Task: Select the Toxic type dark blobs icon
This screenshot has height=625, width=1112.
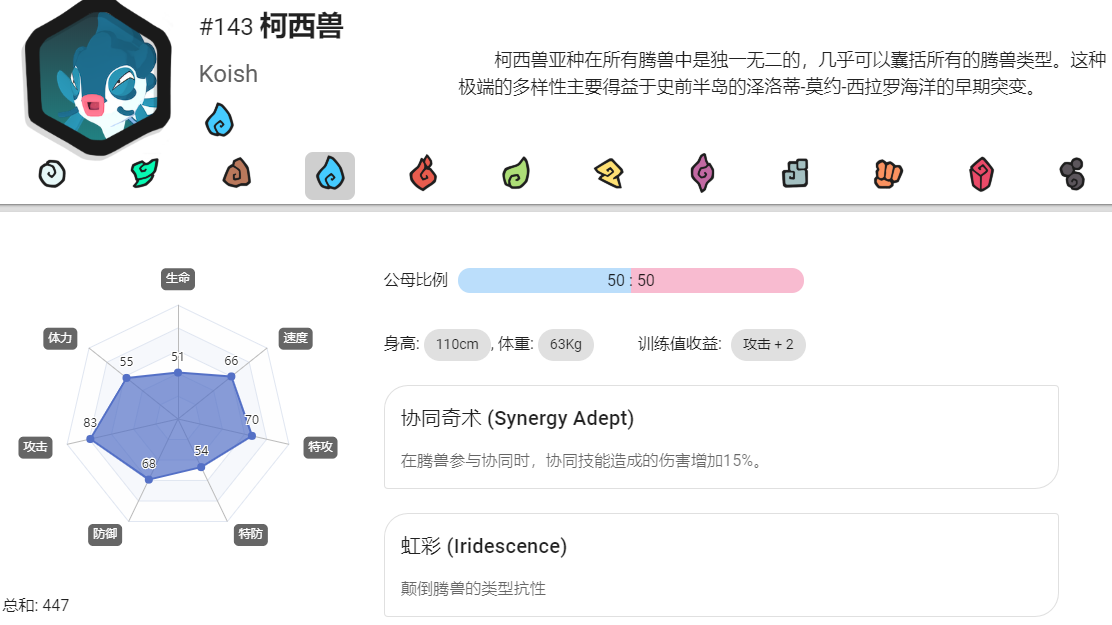Action: click(x=1072, y=174)
